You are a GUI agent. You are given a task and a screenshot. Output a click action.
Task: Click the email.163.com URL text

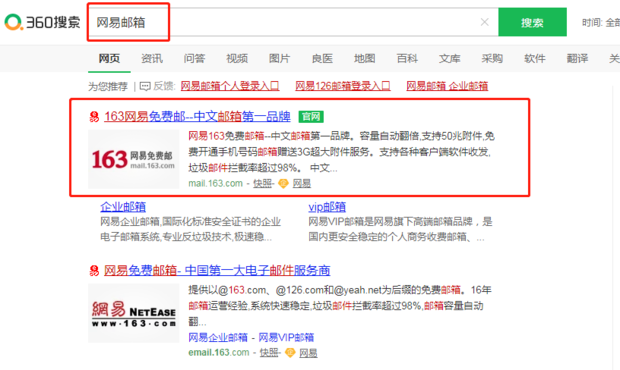pyautogui.click(x=219, y=353)
